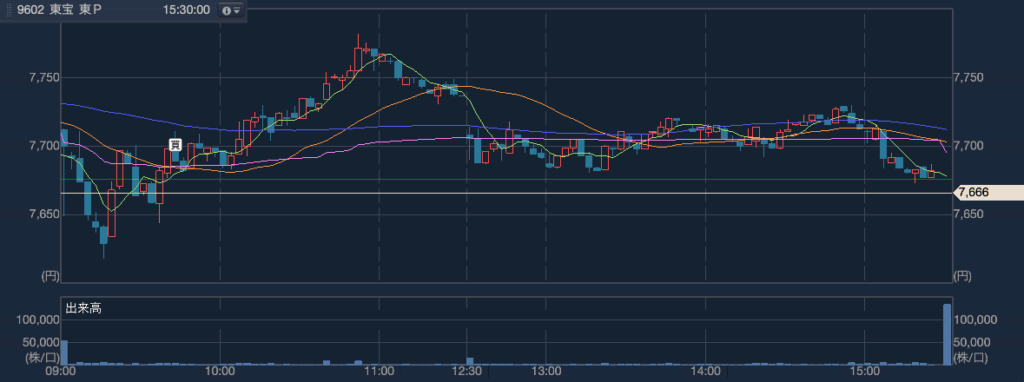Click the 12:30 time axis label
Viewport: 1024px width, 382px height.
click(x=466, y=372)
